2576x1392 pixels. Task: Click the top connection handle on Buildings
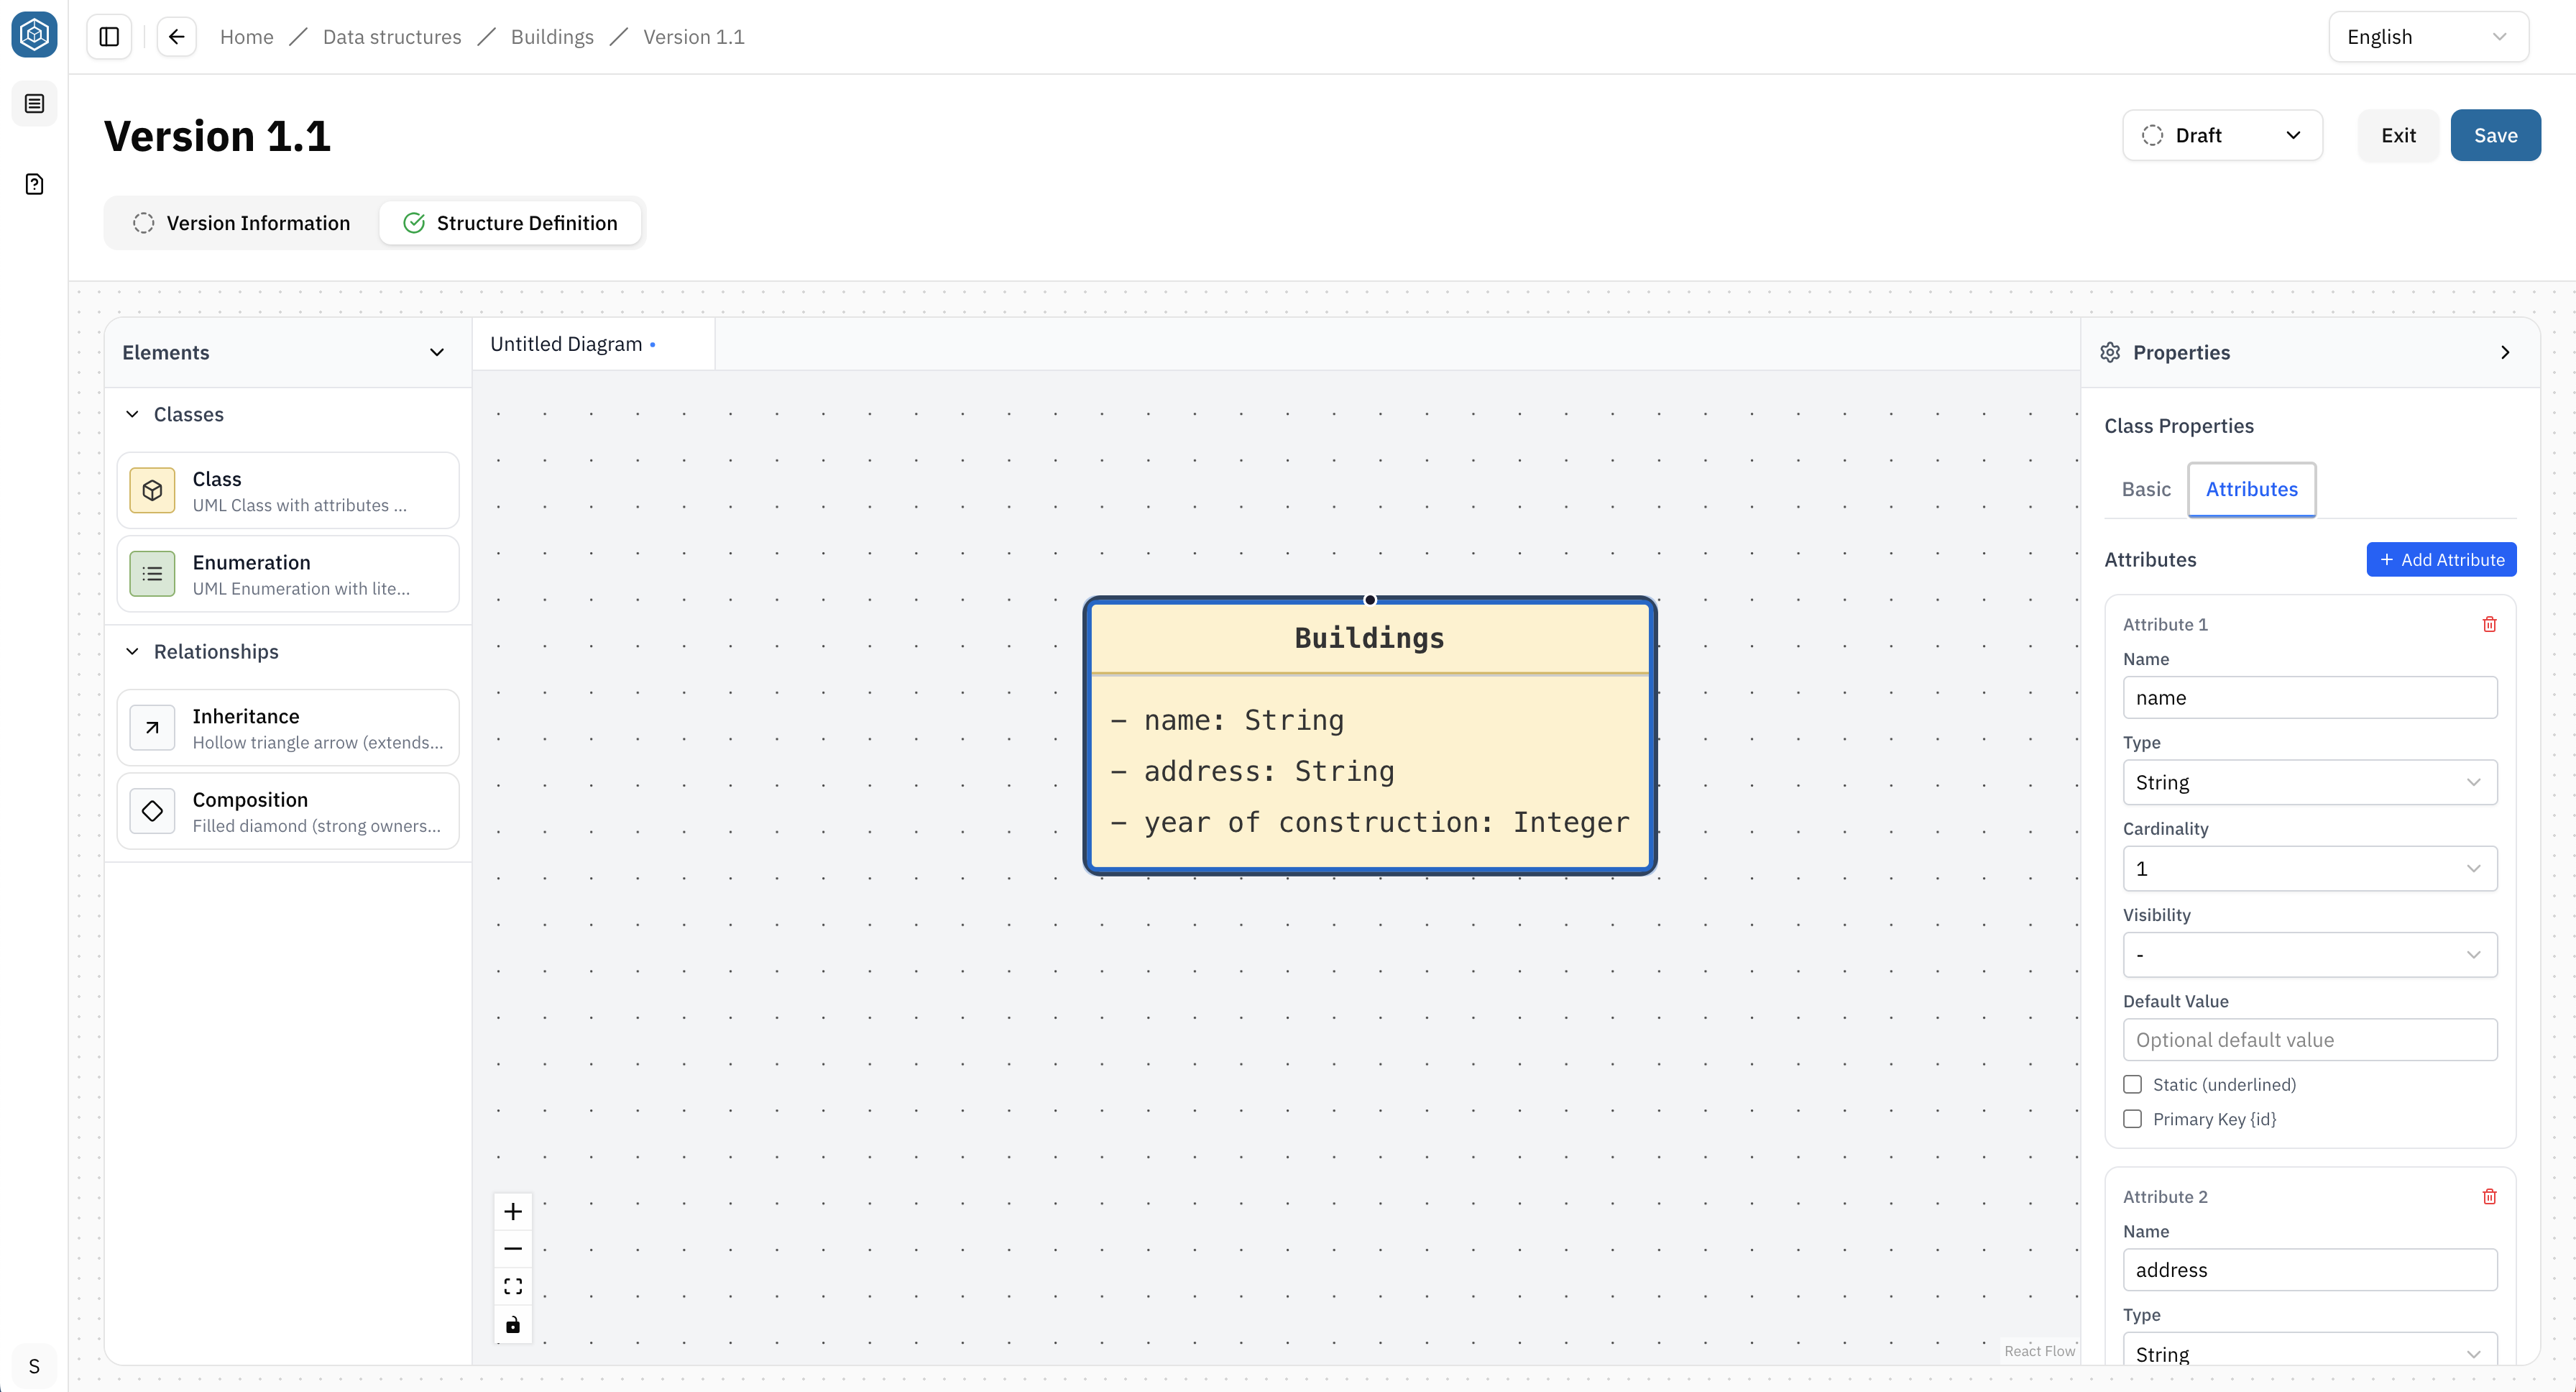tap(1370, 600)
